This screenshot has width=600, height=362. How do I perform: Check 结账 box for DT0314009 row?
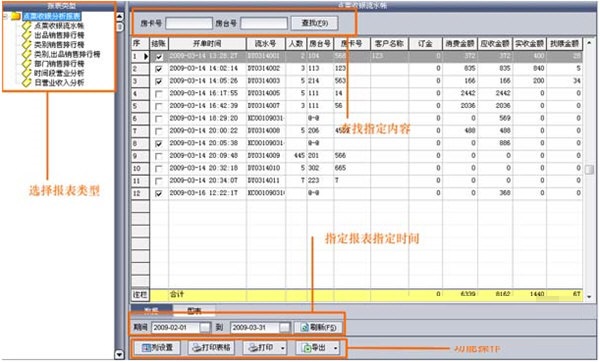[159, 156]
